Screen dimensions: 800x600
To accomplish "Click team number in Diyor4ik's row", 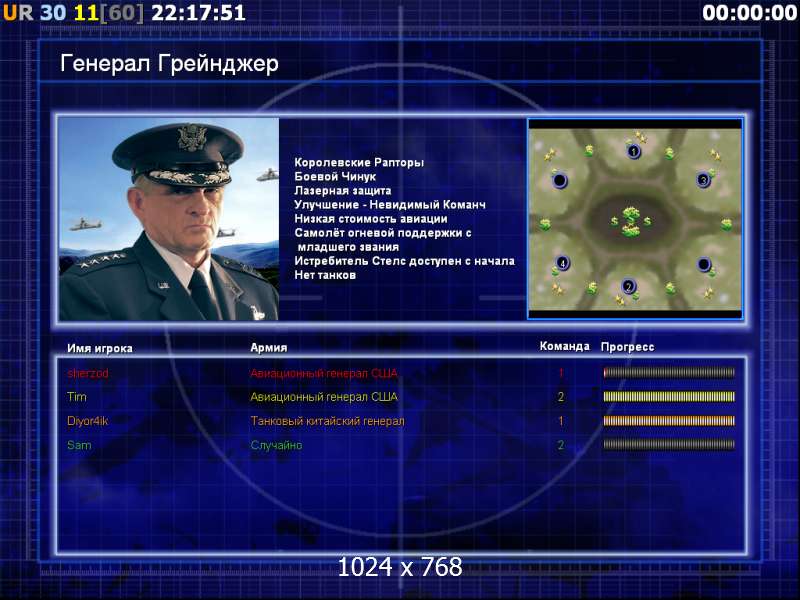I will pos(561,421).
